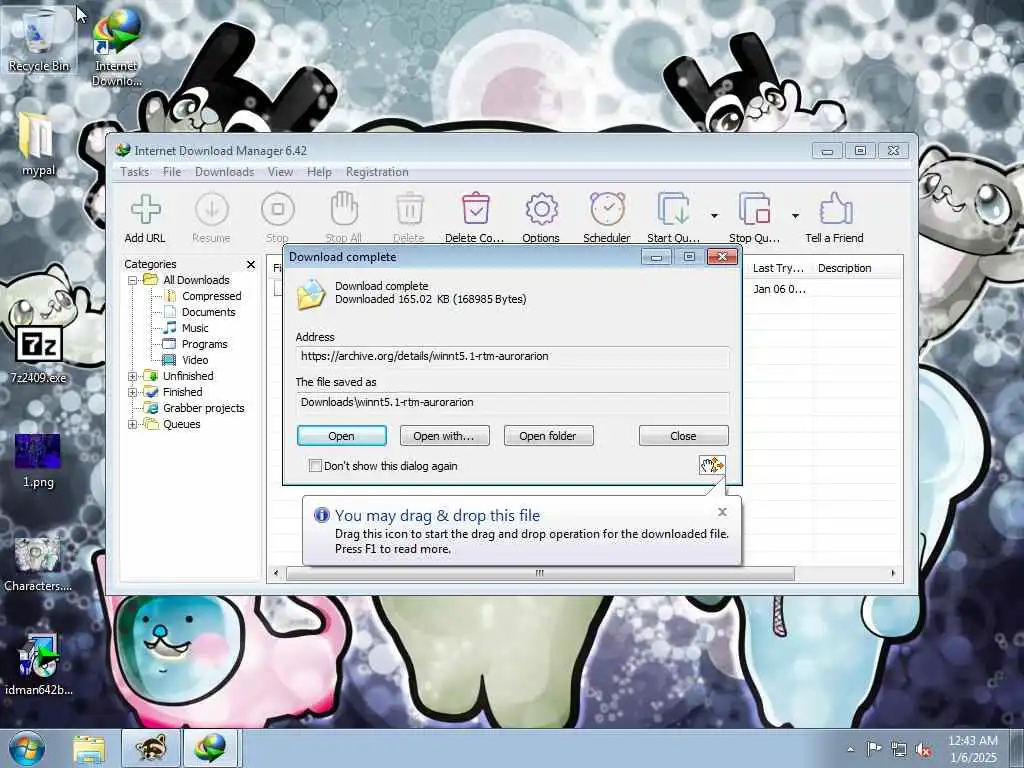
Task: Click the IDM taskbar icon
Action: click(x=211, y=748)
